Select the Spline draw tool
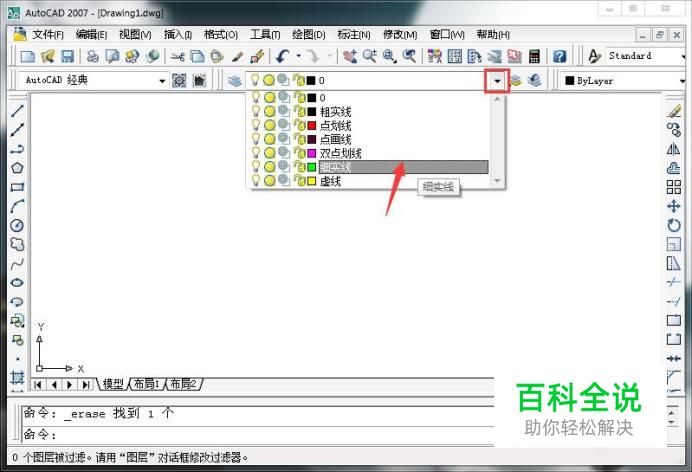 17,264
